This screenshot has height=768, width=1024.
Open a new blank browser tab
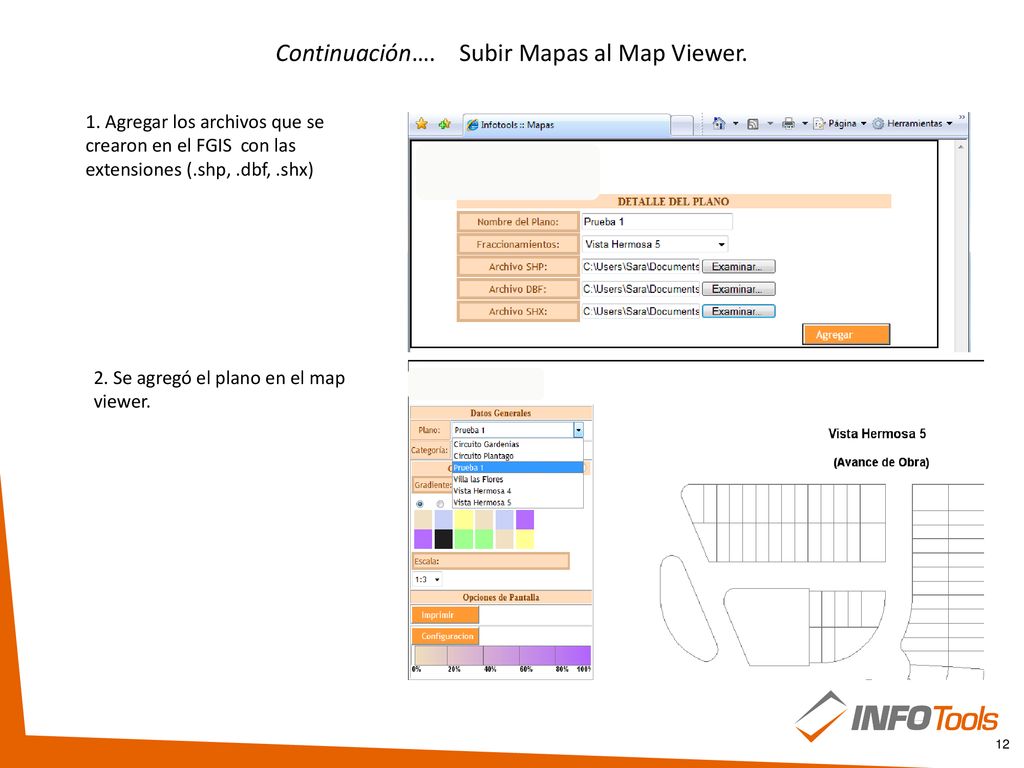tap(682, 125)
